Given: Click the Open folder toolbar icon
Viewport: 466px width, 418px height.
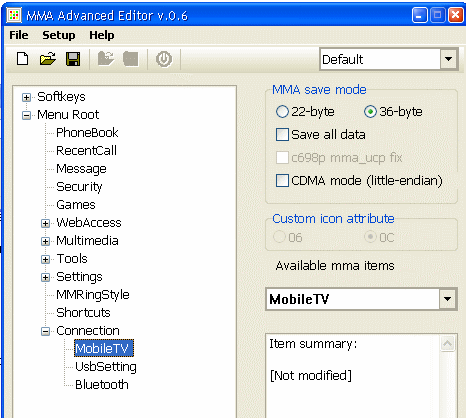Looking at the screenshot, I should coord(48,59).
